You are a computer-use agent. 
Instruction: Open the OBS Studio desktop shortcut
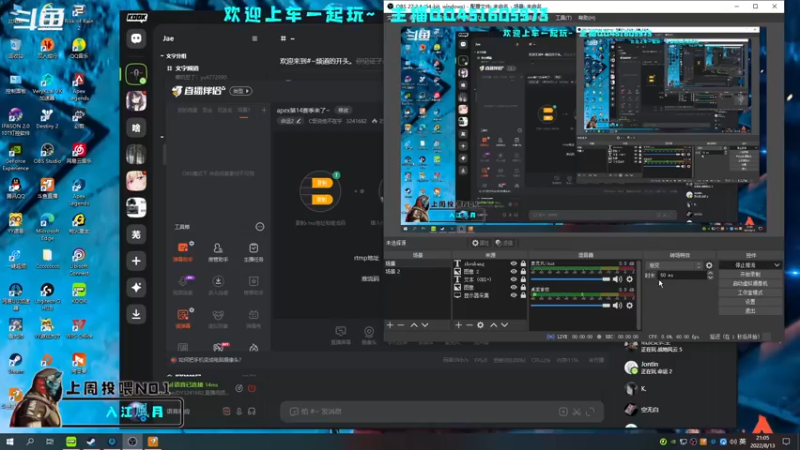[x=47, y=154]
